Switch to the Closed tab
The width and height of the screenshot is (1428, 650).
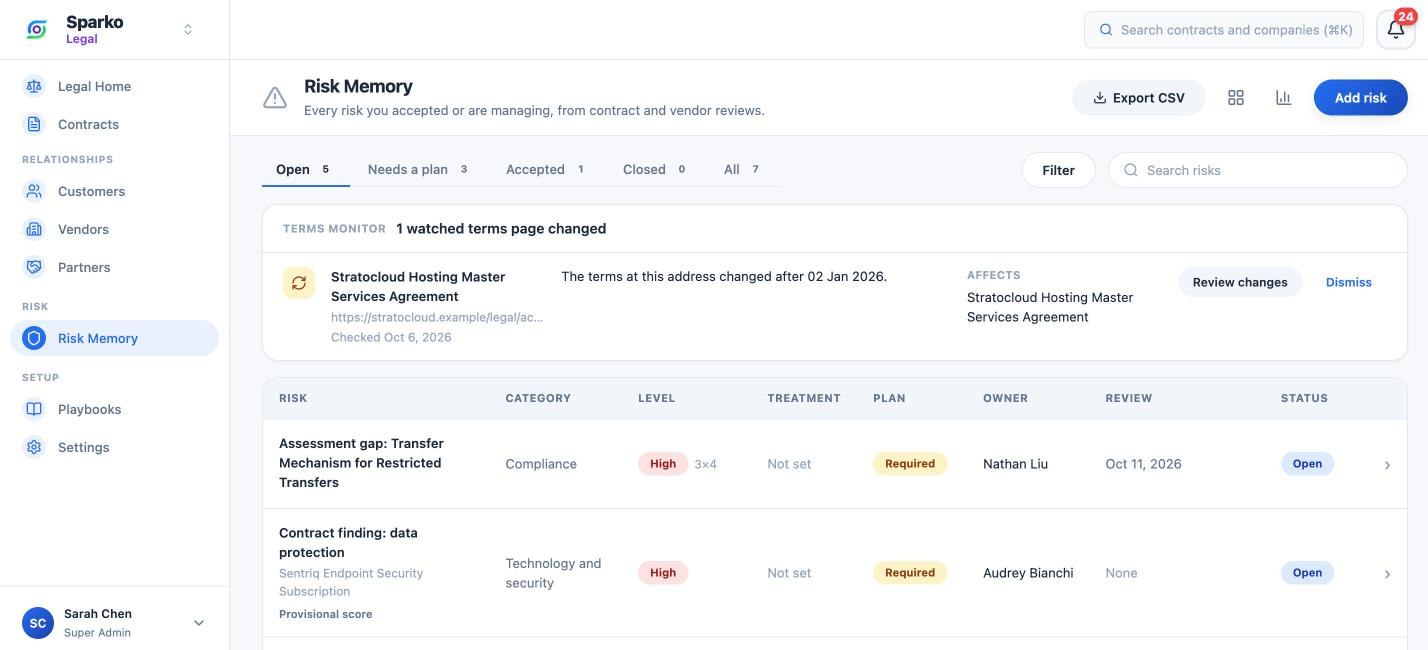(x=655, y=169)
